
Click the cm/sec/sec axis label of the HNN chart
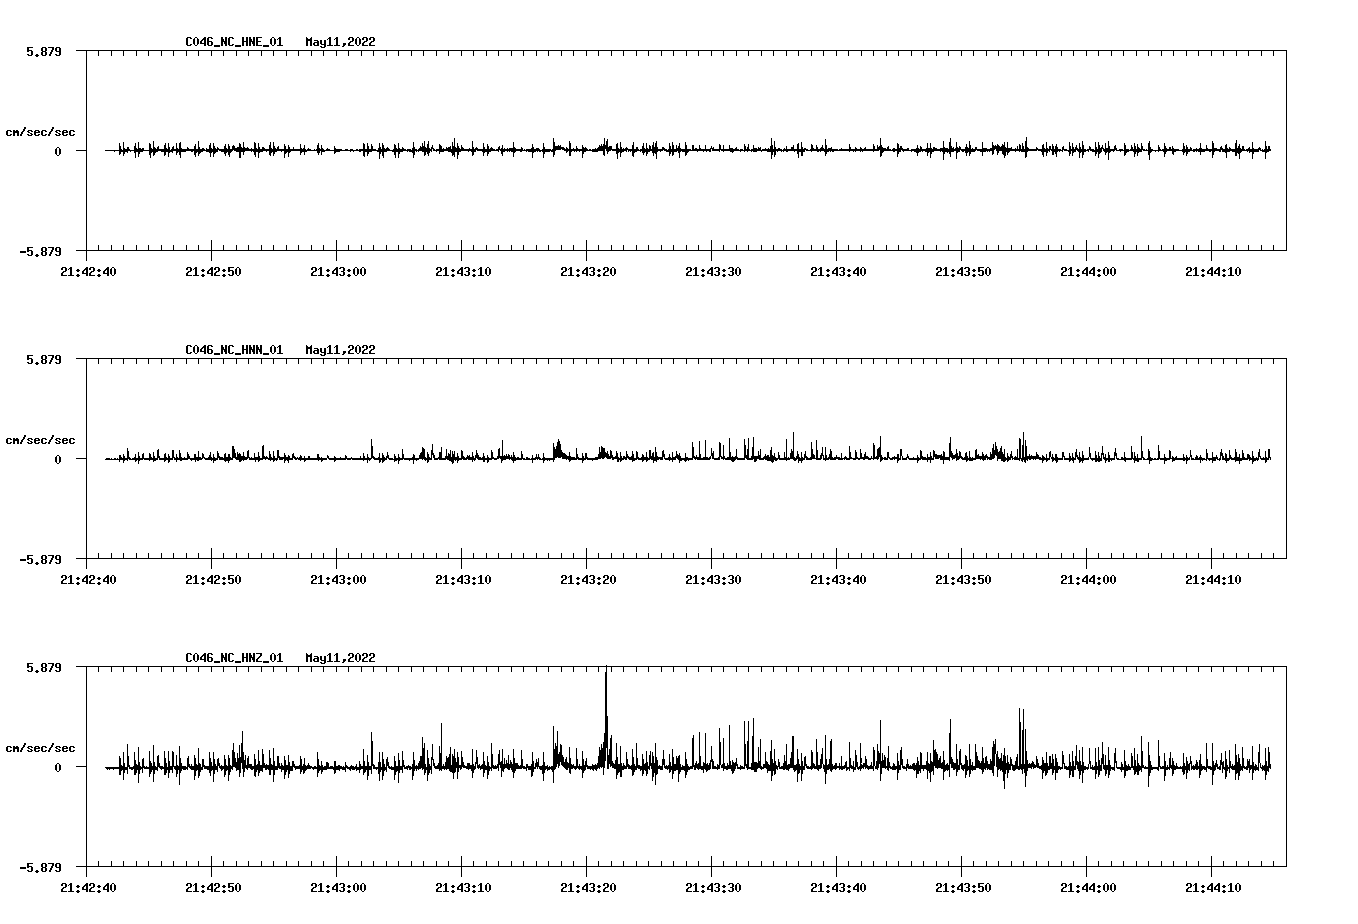click(x=40, y=440)
